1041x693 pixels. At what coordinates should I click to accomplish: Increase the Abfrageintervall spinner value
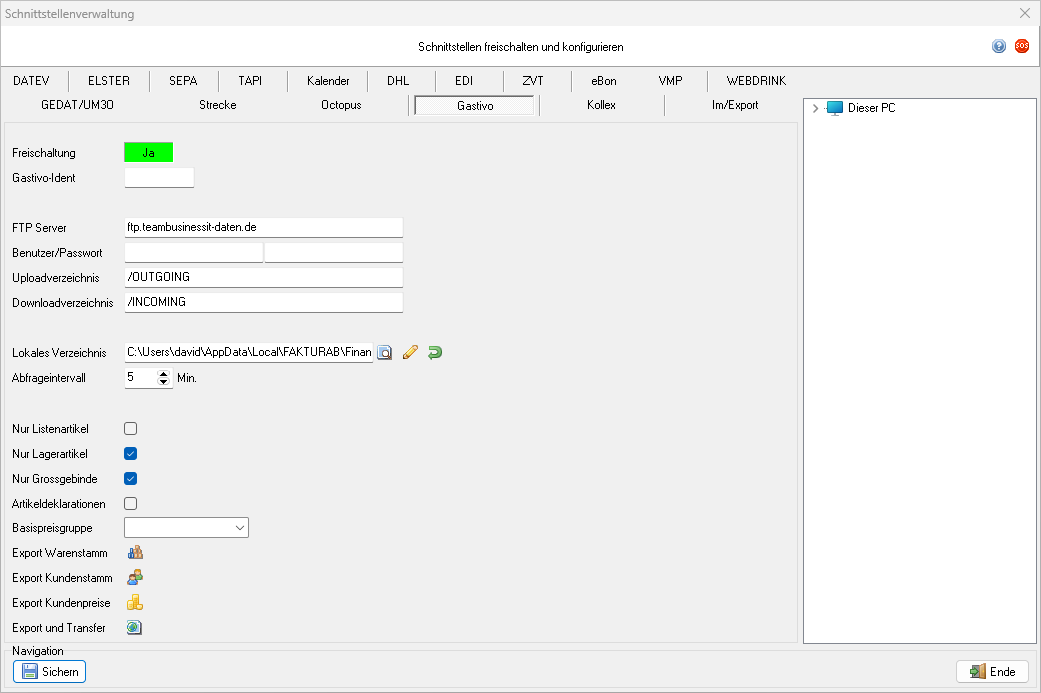pos(164,374)
